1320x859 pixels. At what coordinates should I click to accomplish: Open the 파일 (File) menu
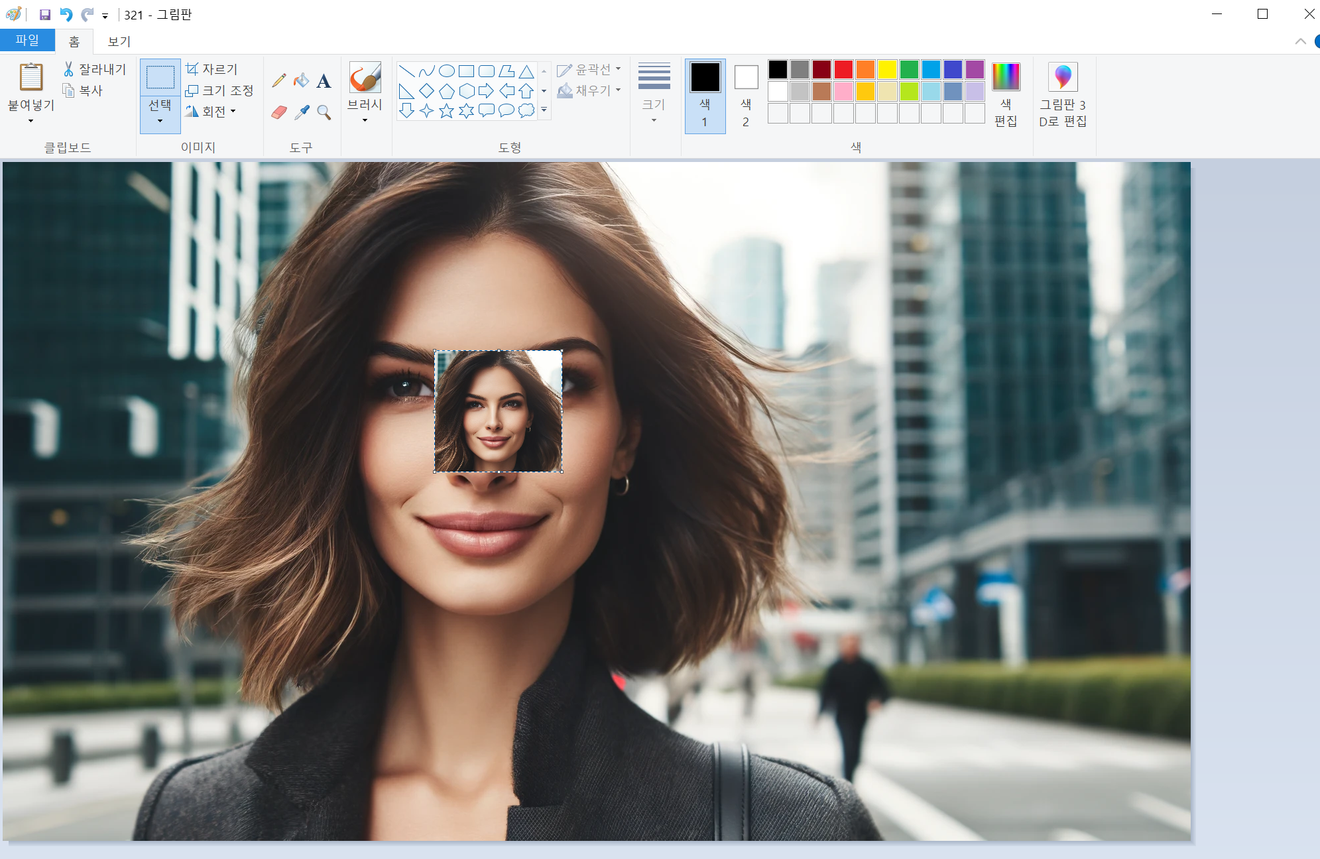point(27,41)
